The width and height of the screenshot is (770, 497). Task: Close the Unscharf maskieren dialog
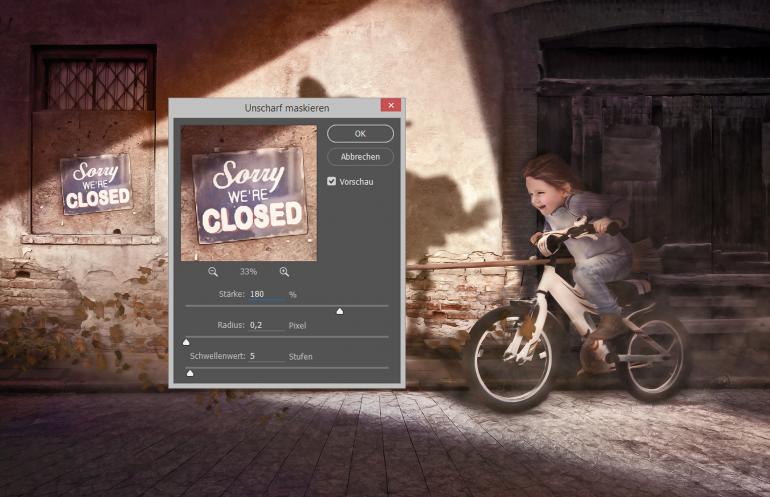(391, 105)
